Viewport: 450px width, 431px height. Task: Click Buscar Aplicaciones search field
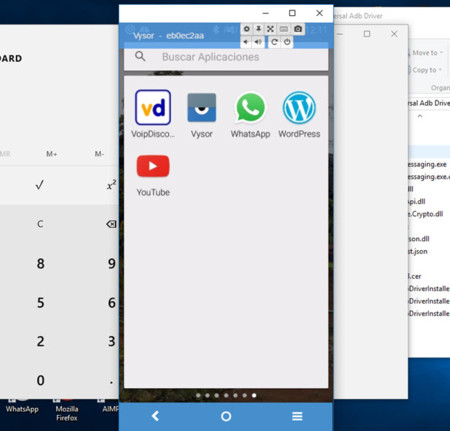click(x=226, y=57)
